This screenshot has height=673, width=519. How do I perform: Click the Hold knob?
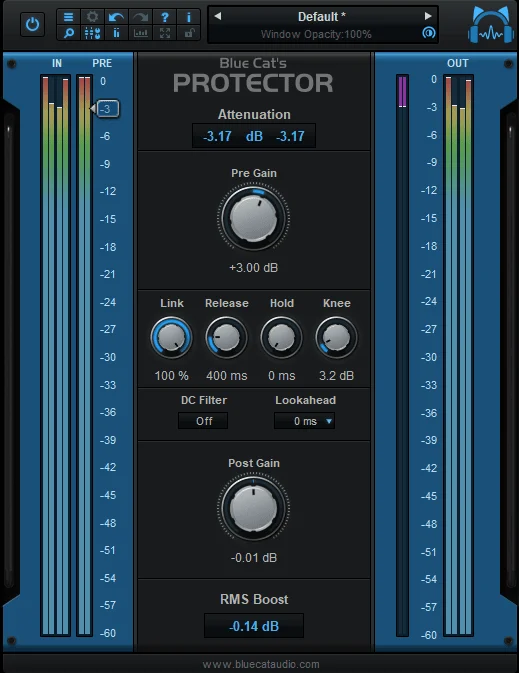(281, 338)
